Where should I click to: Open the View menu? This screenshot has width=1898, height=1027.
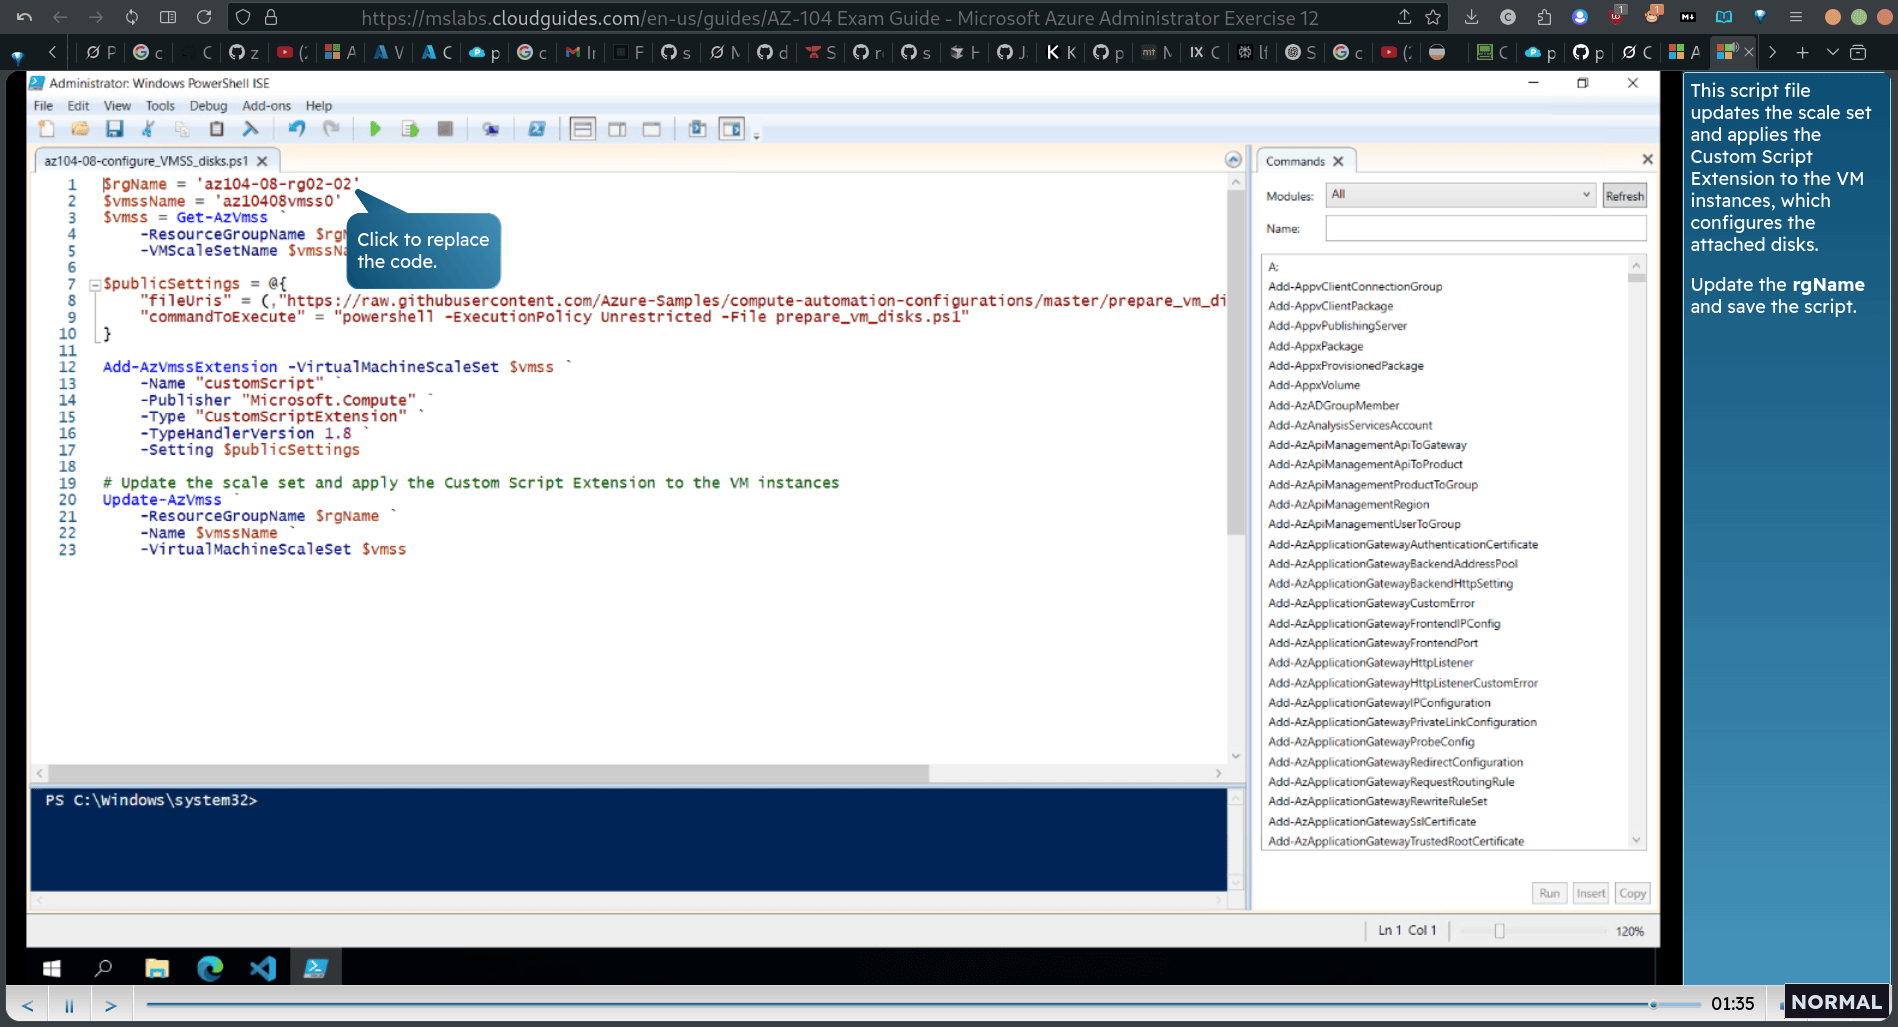pos(117,106)
